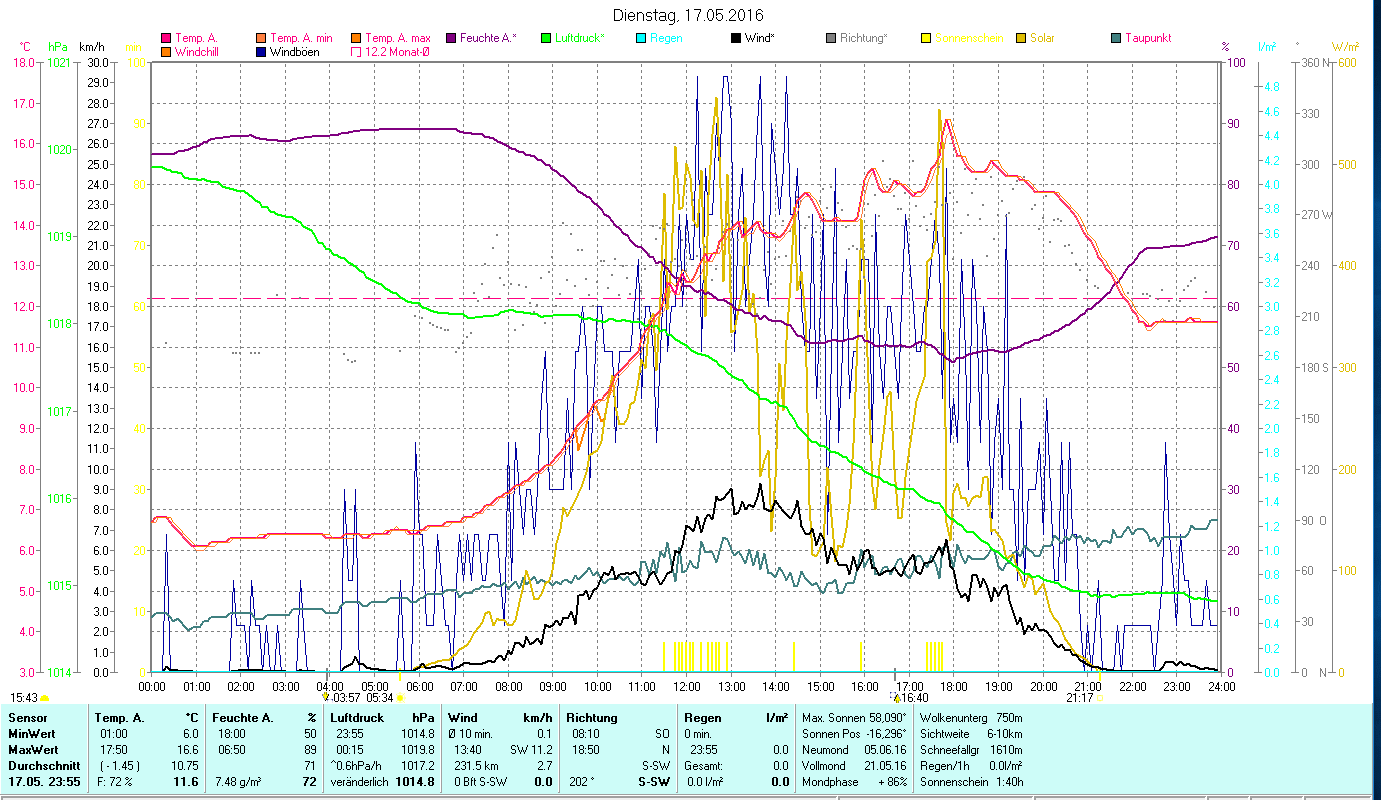Select the Luftdruck column header in table
This screenshot has height=800, width=1381.
pos(358,717)
